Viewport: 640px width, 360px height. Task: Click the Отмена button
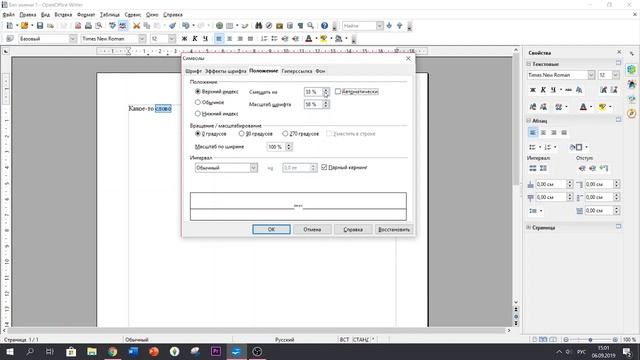[312, 229]
